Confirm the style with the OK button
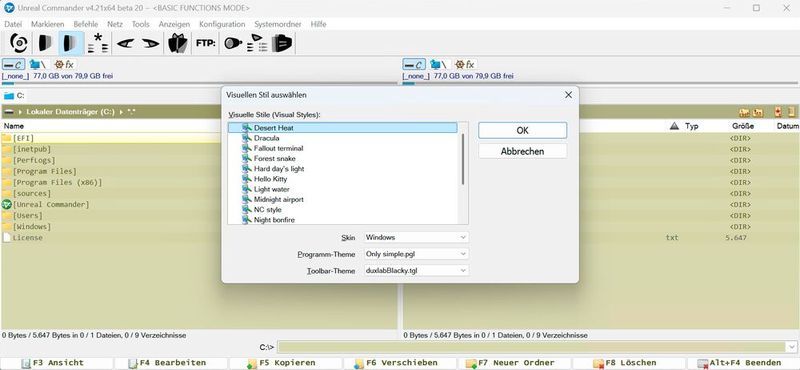 pyautogui.click(x=522, y=130)
